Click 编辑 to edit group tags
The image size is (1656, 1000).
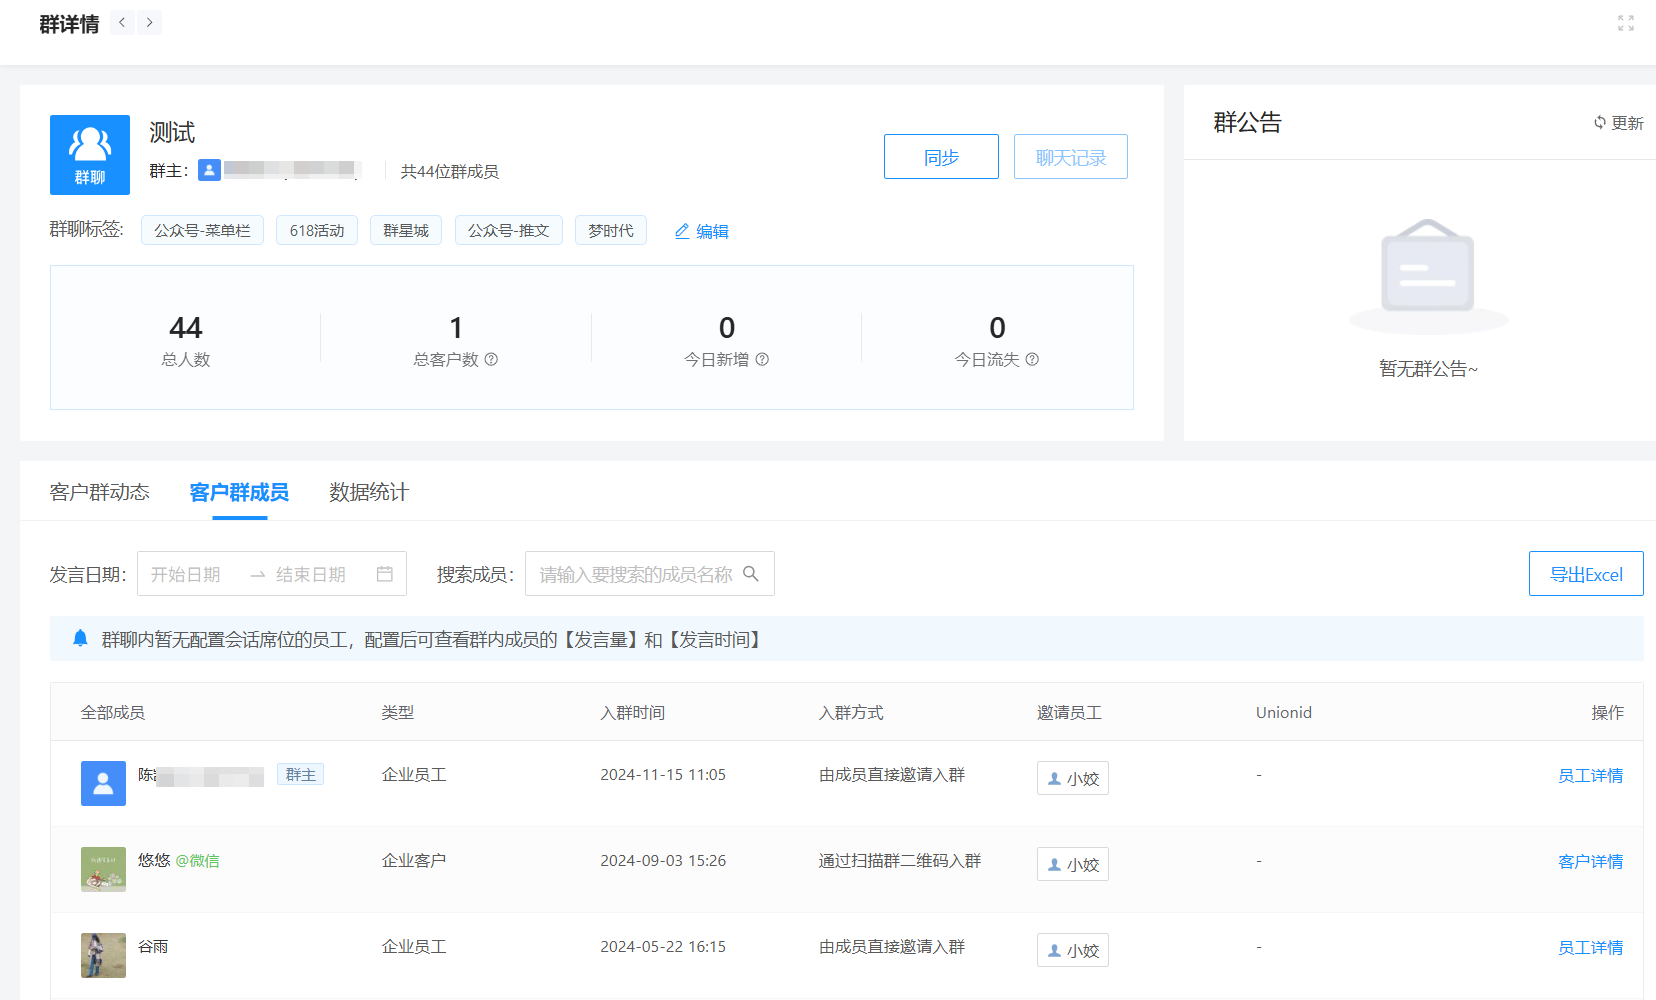coord(712,231)
